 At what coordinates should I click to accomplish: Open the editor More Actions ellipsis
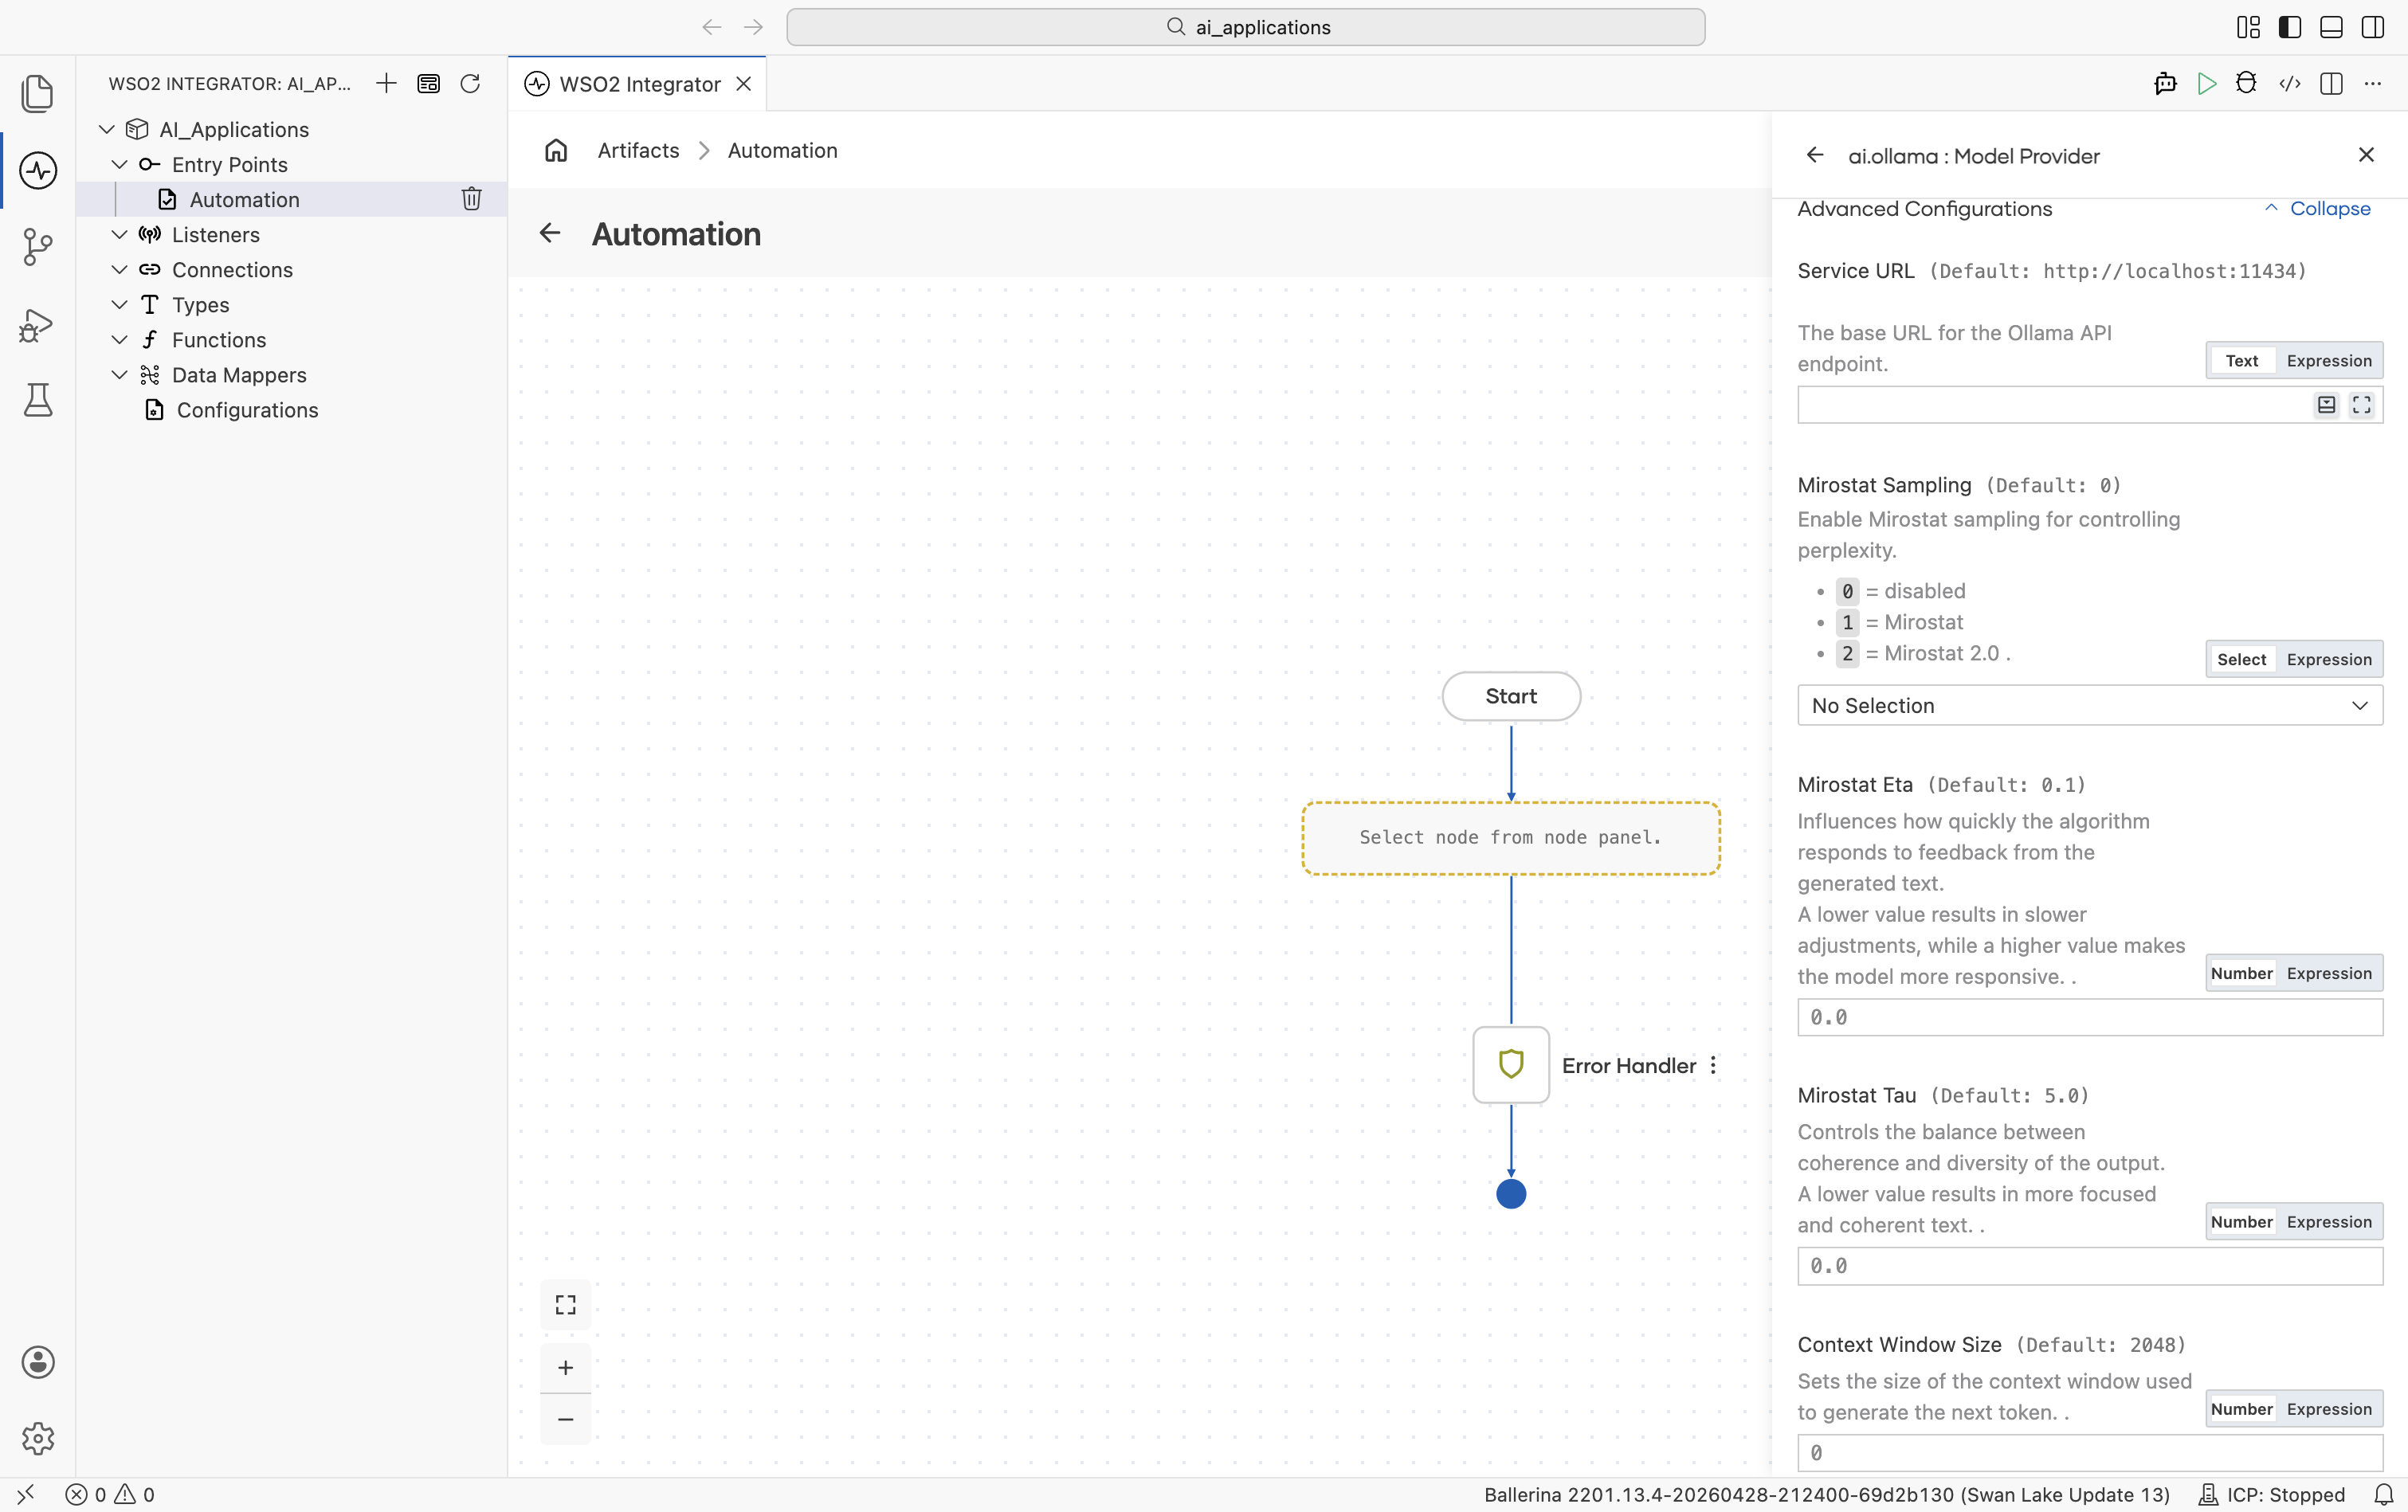2373,83
